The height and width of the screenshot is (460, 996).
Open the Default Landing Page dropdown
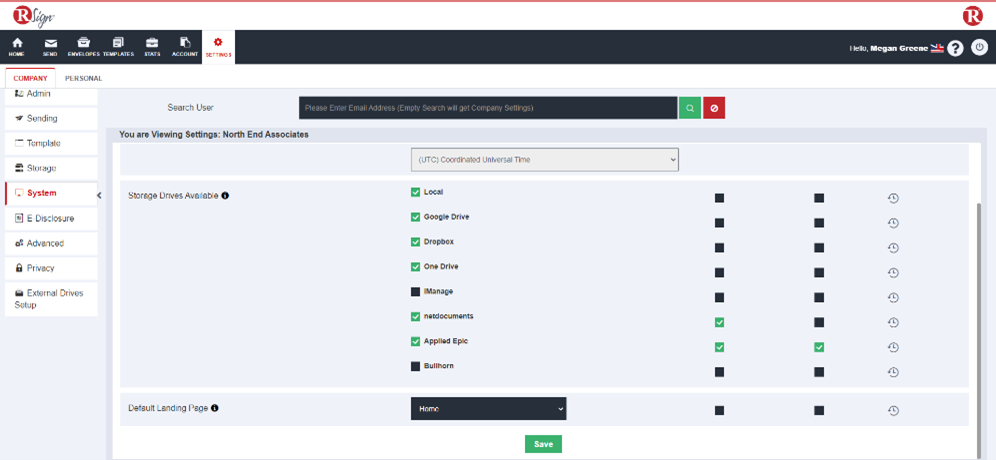pyautogui.click(x=488, y=409)
